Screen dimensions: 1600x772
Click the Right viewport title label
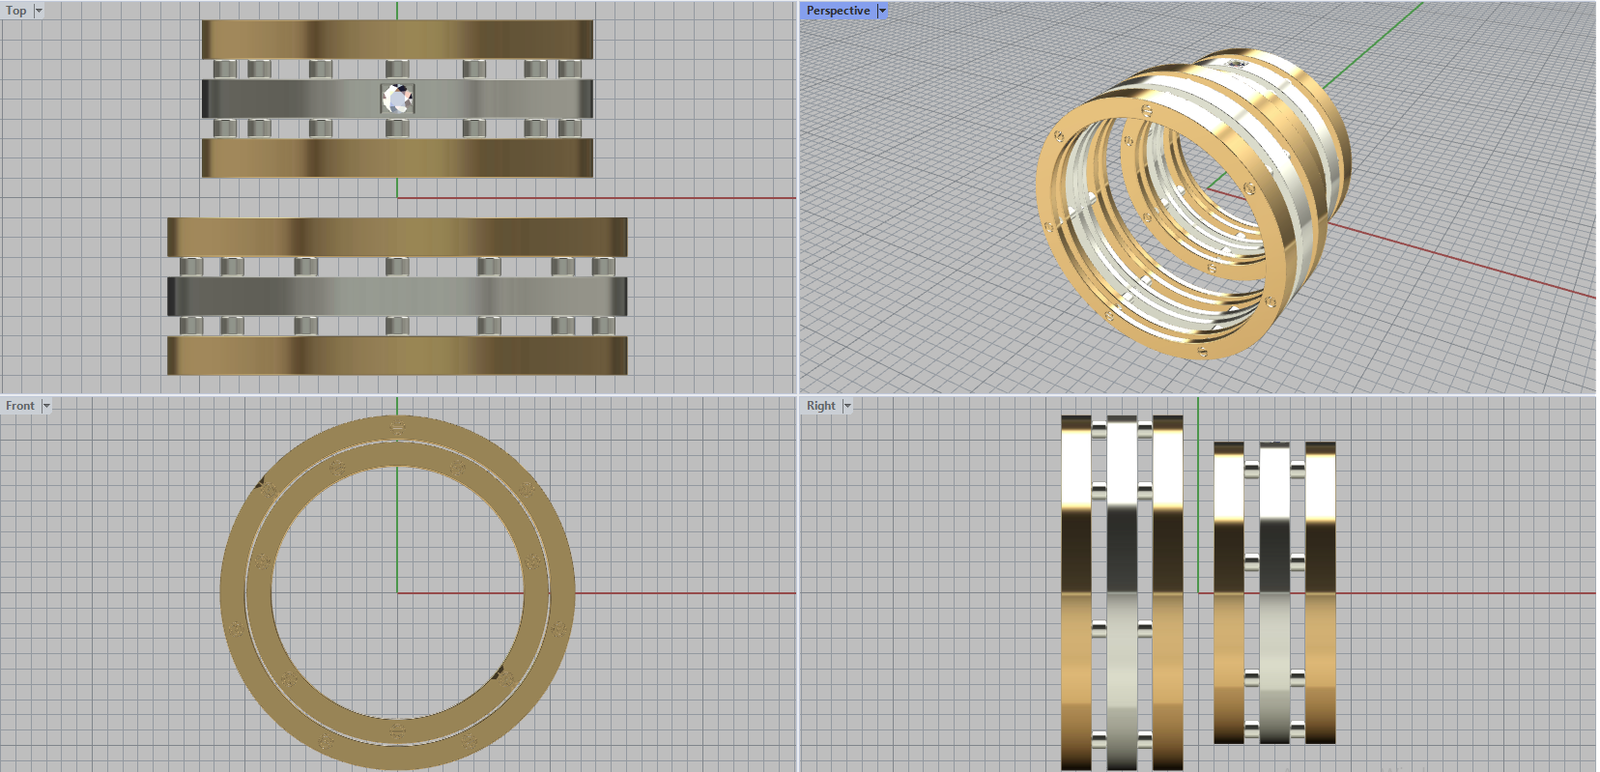pos(820,406)
